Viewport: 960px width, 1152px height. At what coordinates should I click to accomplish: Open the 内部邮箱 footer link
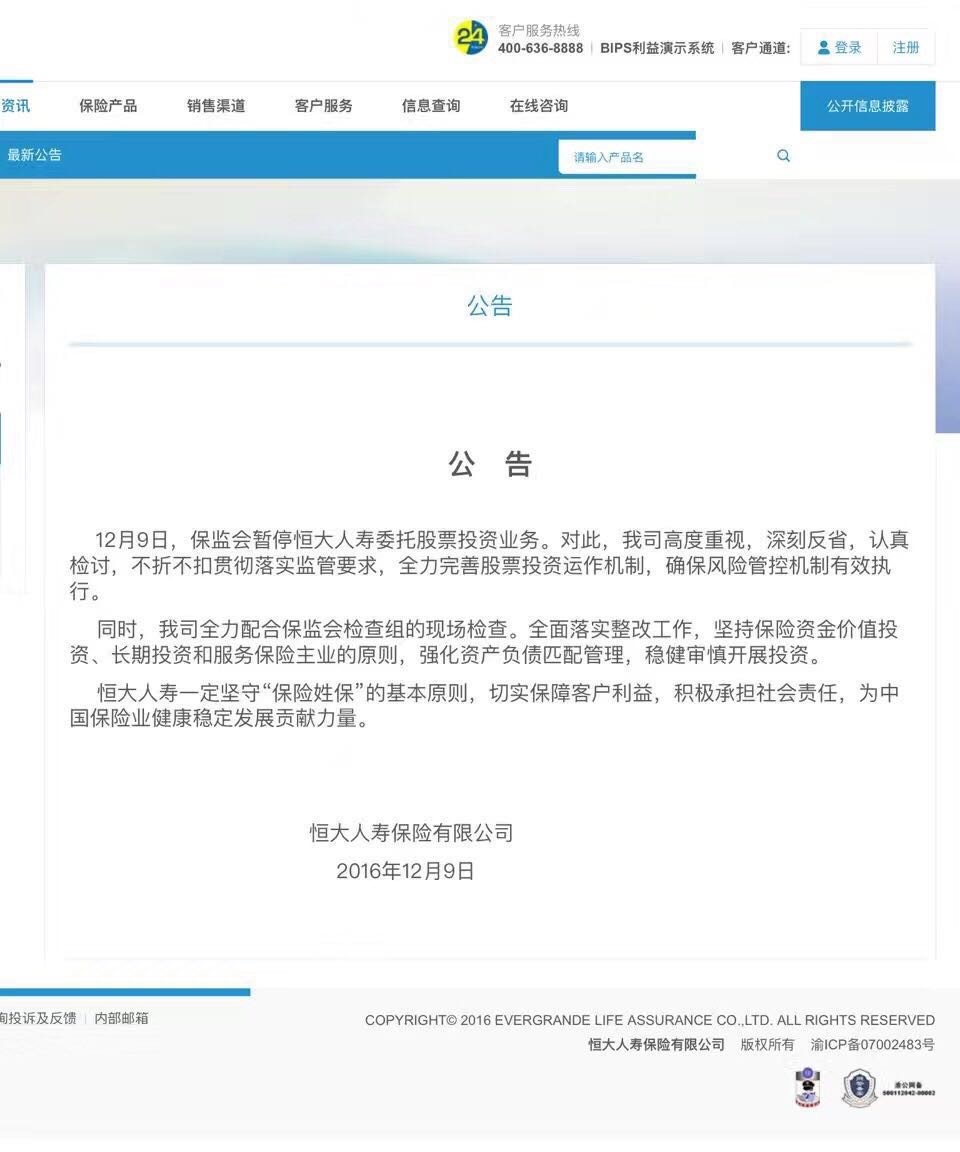click(x=122, y=1018)
